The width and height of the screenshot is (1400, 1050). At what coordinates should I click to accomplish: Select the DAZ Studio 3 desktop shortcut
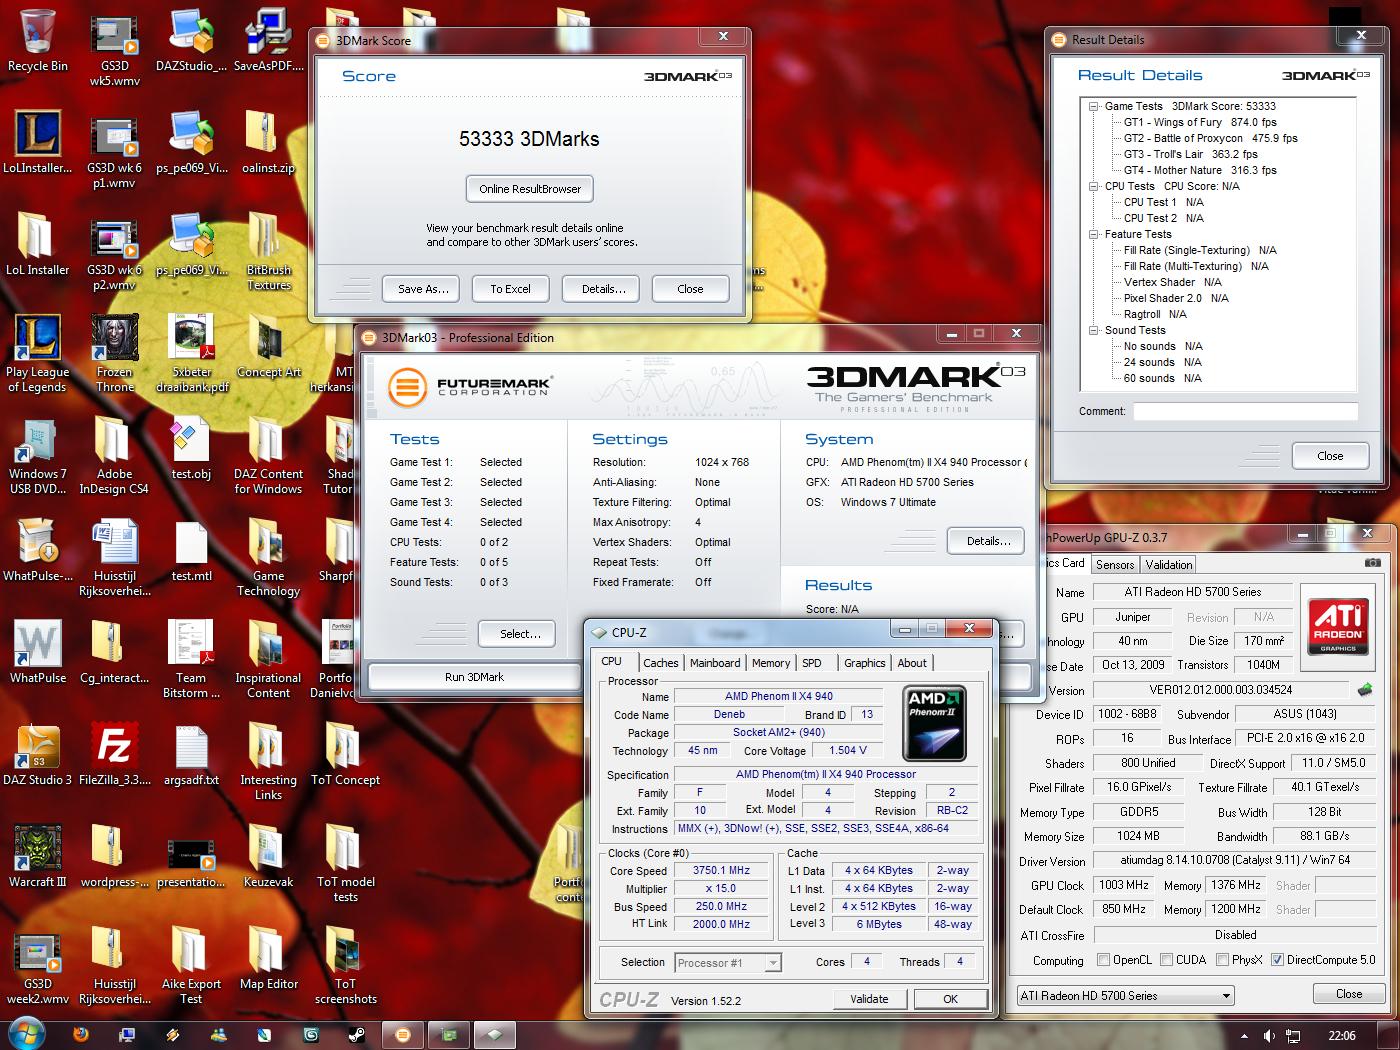click(x=38, y=754)
